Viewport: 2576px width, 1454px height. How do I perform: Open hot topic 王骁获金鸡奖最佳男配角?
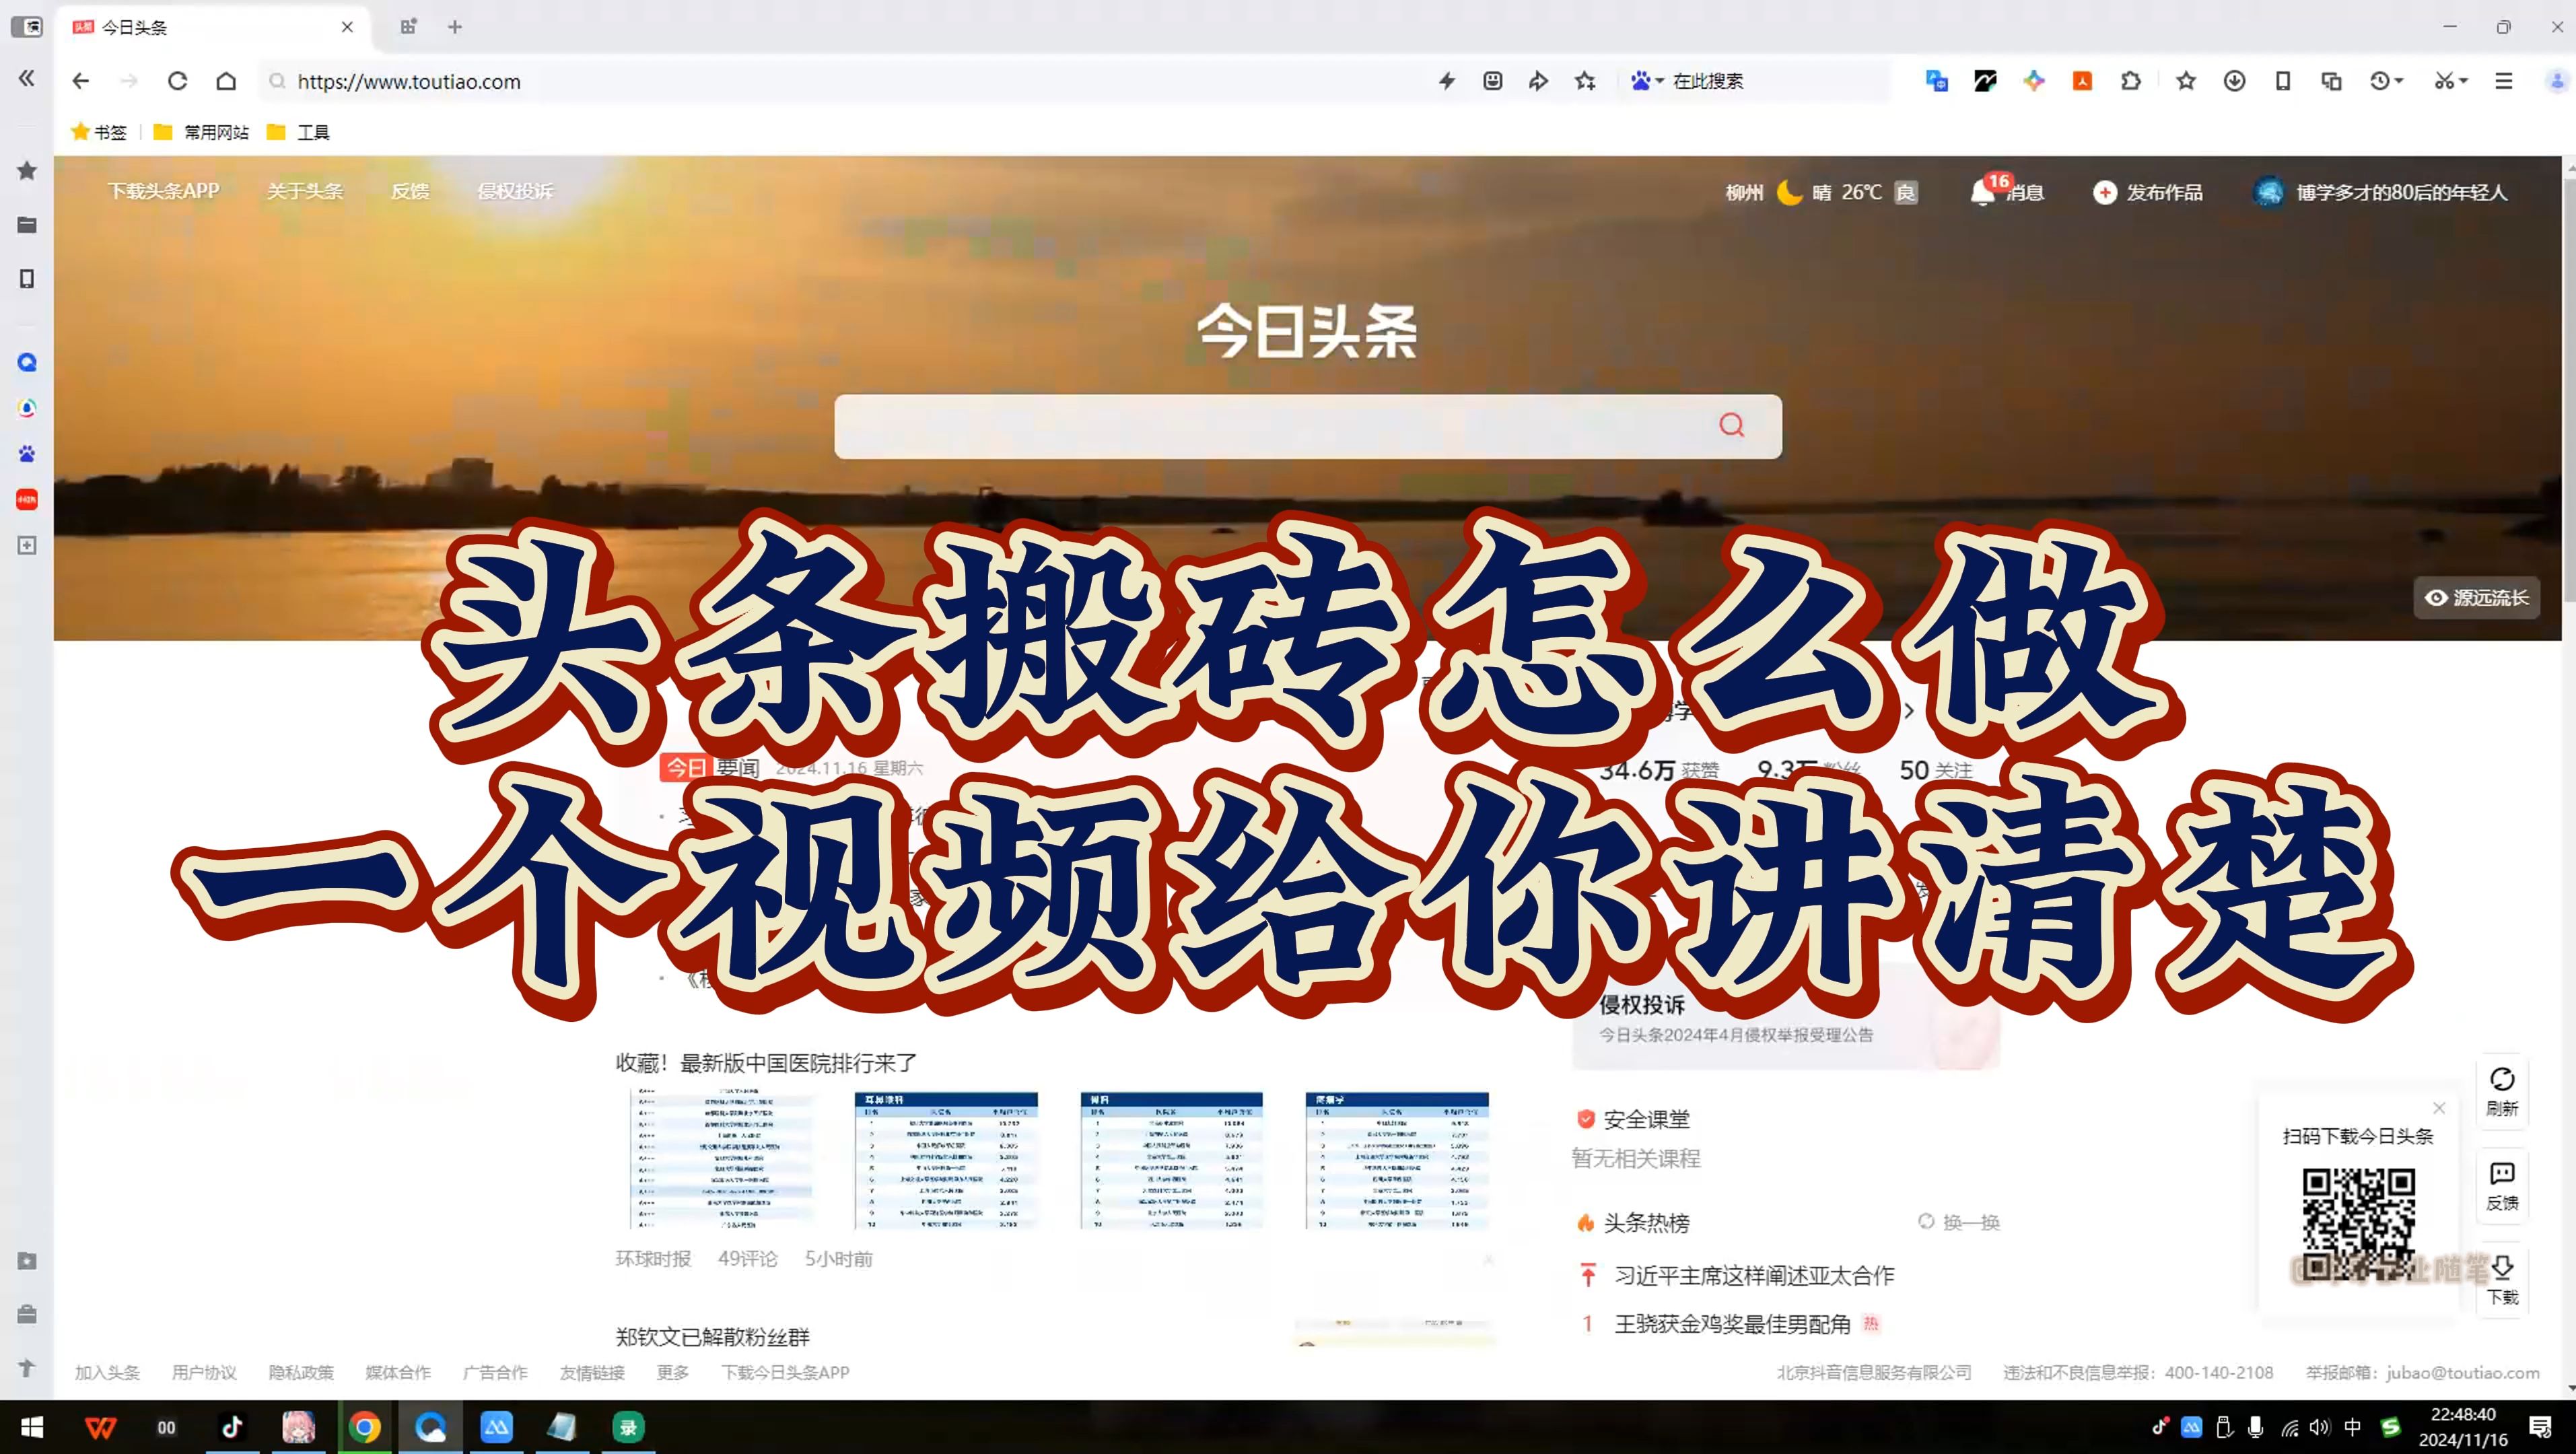(x=1732, y=1324)
